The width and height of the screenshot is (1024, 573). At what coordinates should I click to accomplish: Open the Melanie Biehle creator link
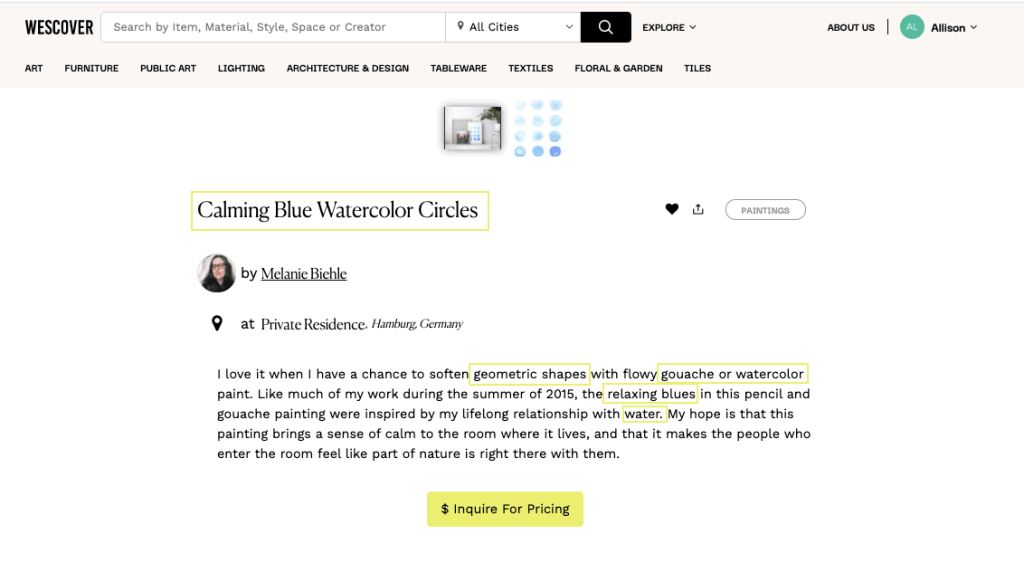pyautogui.click(x=304, y=274)
